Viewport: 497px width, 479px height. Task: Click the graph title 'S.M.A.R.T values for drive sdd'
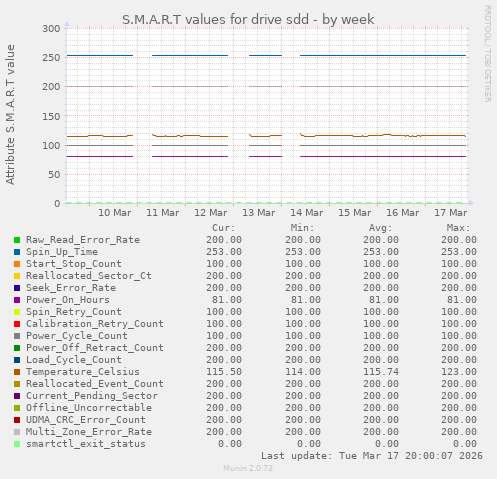tap(215, 19)
